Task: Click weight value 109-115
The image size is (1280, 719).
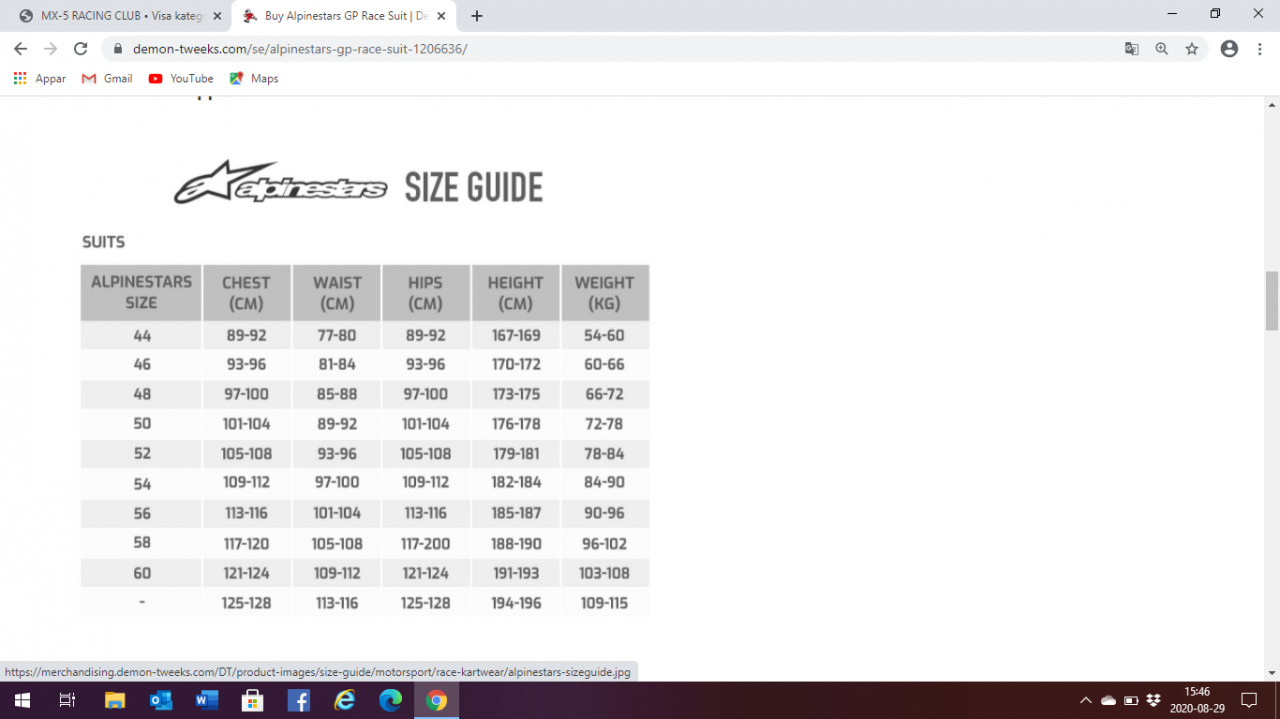Action: tap(604, 603)
